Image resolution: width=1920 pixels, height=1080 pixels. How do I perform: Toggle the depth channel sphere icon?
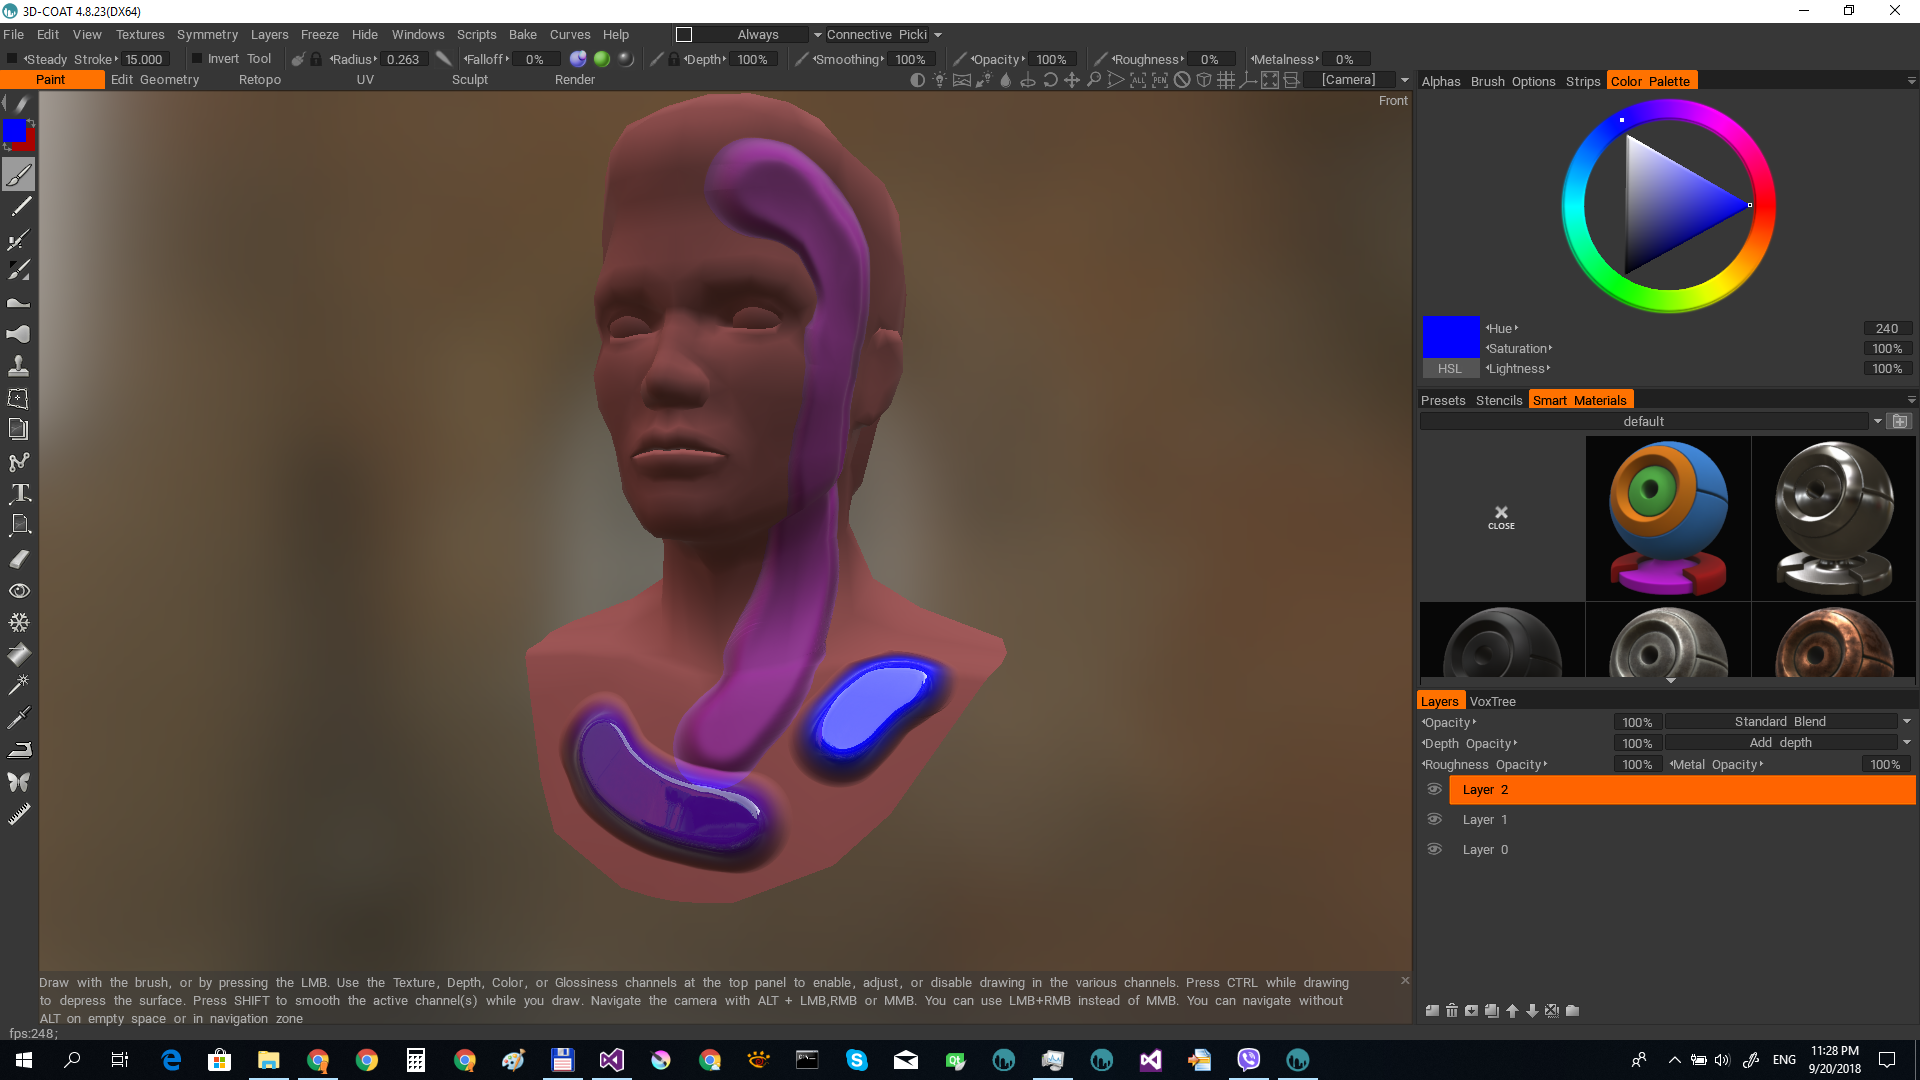pyautogui.click(x=578, y=59)
